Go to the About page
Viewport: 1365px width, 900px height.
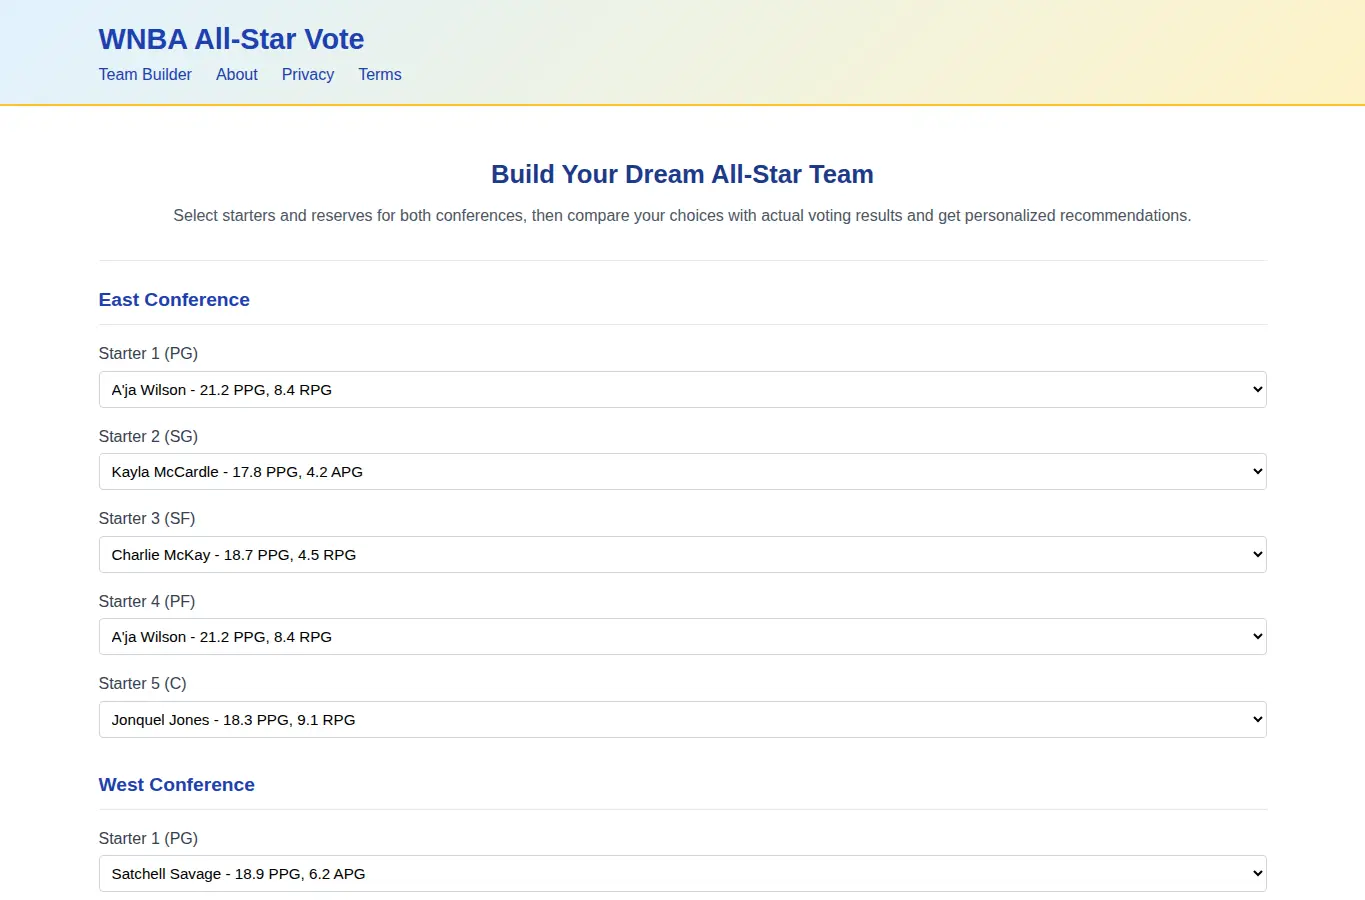(237, 74)
